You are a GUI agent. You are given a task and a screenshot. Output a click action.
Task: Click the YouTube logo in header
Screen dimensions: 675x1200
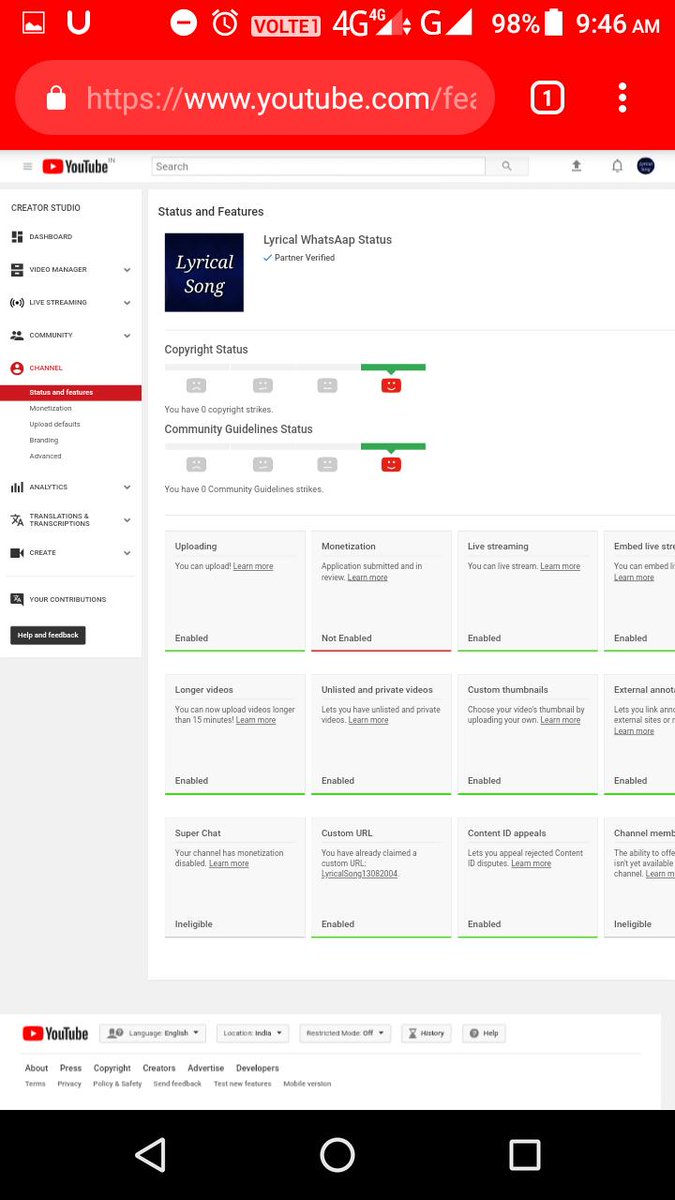[77, 167]
